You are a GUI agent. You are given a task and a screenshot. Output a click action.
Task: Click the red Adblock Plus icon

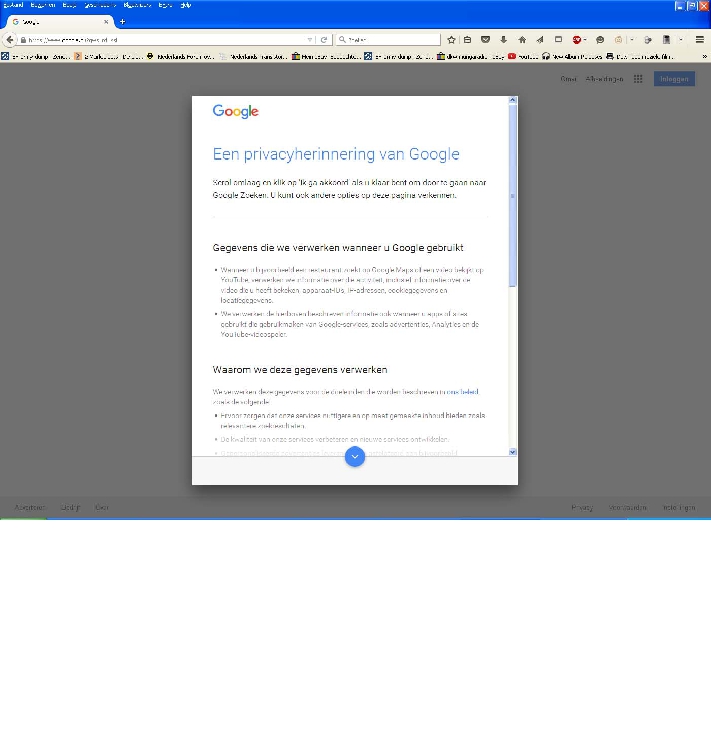[x=576, y=40]
